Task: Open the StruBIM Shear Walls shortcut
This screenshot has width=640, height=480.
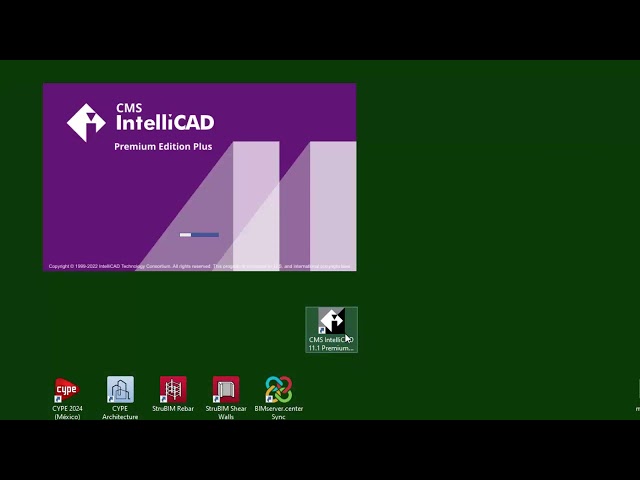Action: 226,398
